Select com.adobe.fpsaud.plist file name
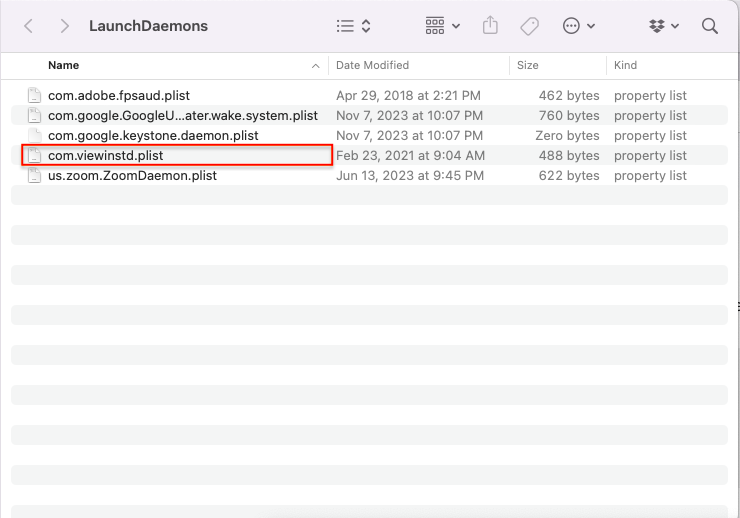The height and width of the screenshot is (518, 740). [x=119, y=95]
